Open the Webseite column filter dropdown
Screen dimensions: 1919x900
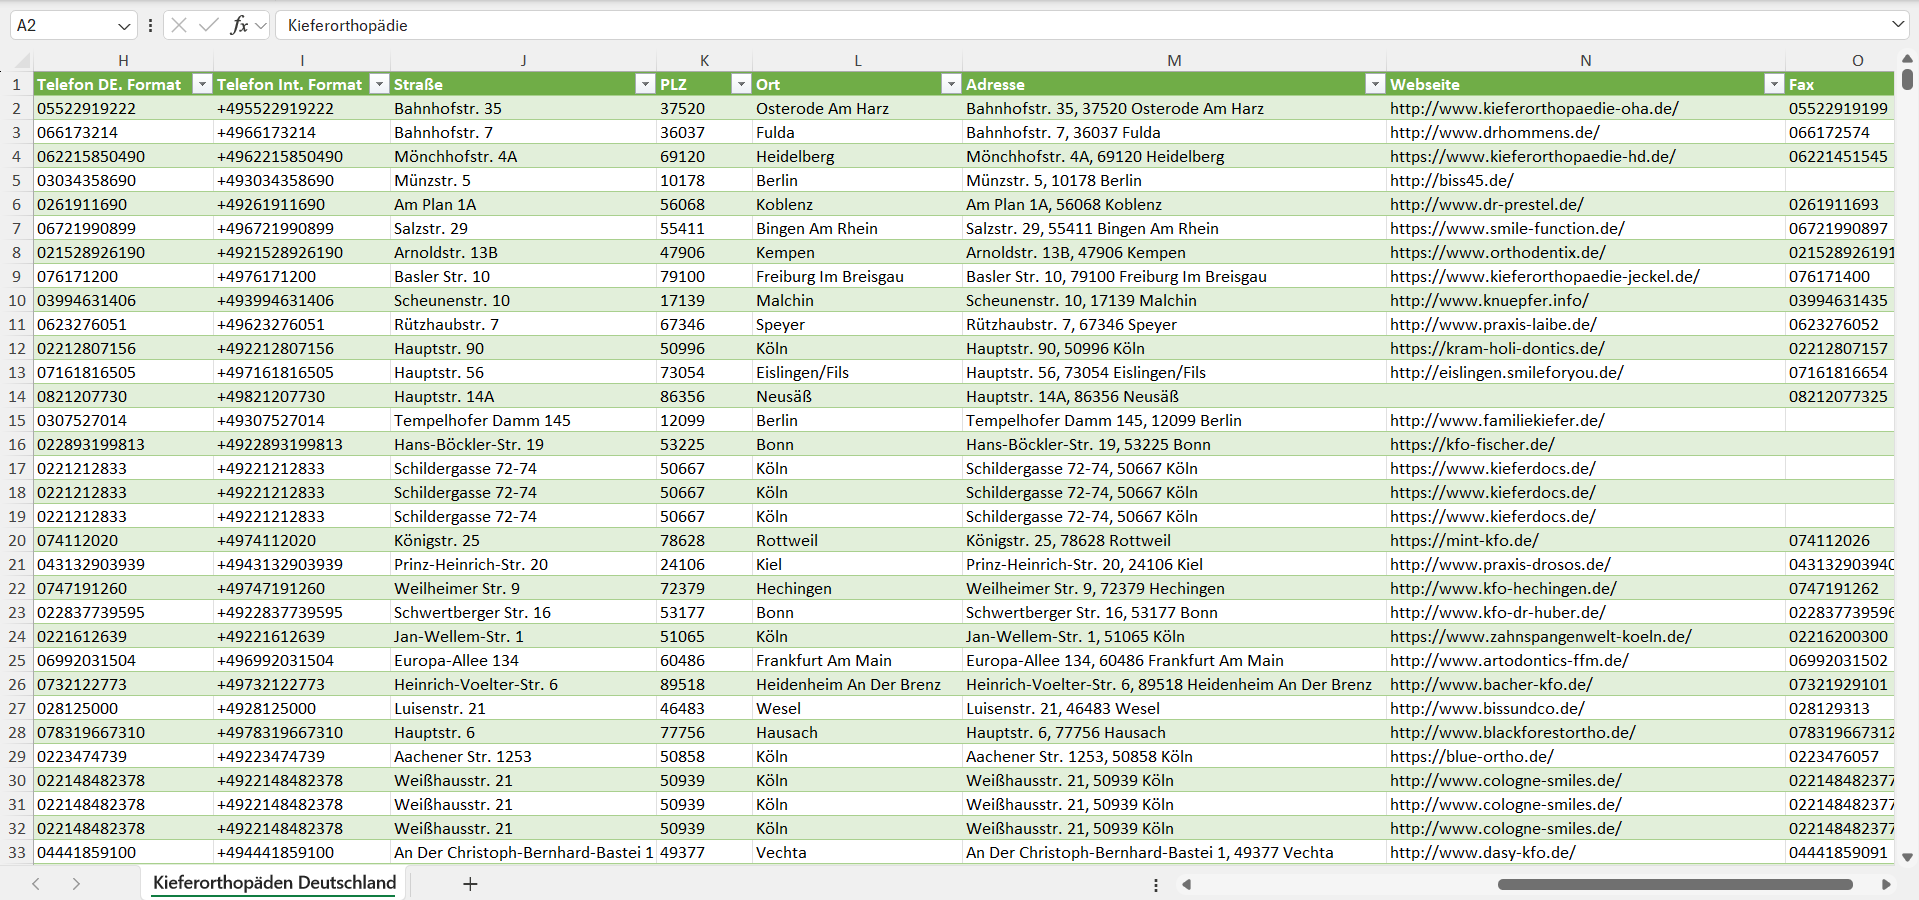[x=1774, y=84]
